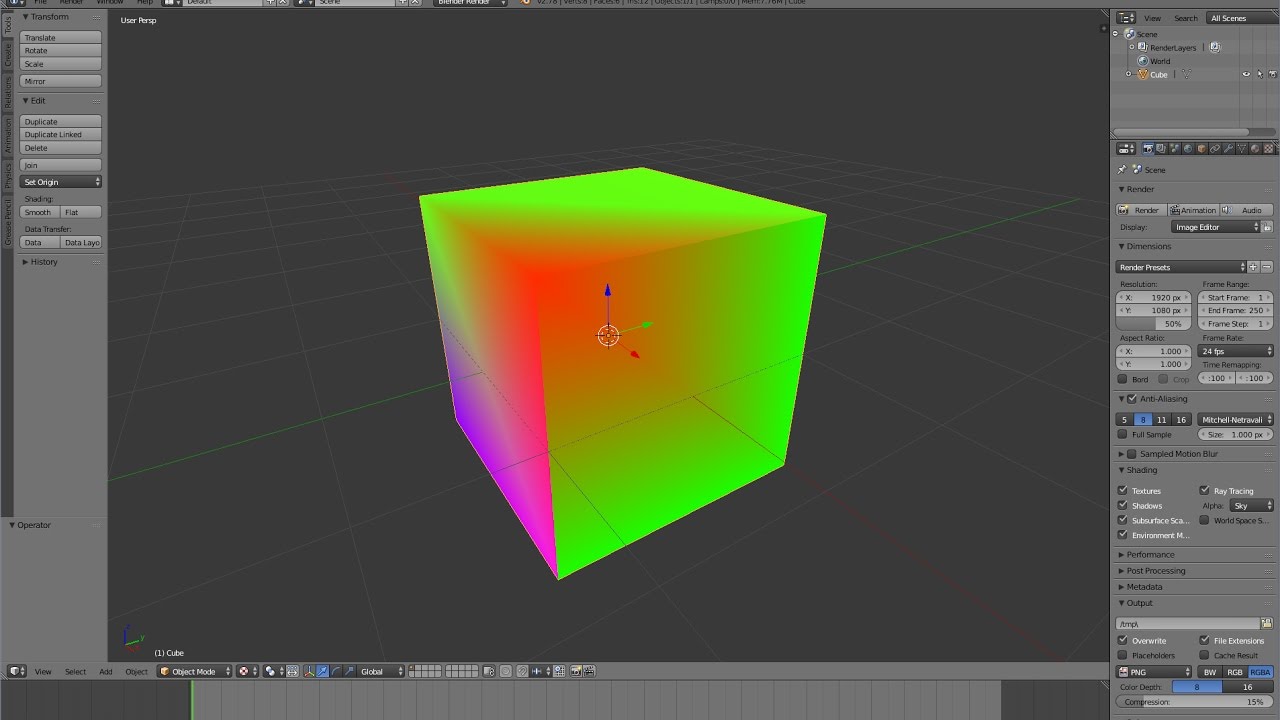Enable the Placeholders checkbox
1280x720 pixels.
(1122, 655)
